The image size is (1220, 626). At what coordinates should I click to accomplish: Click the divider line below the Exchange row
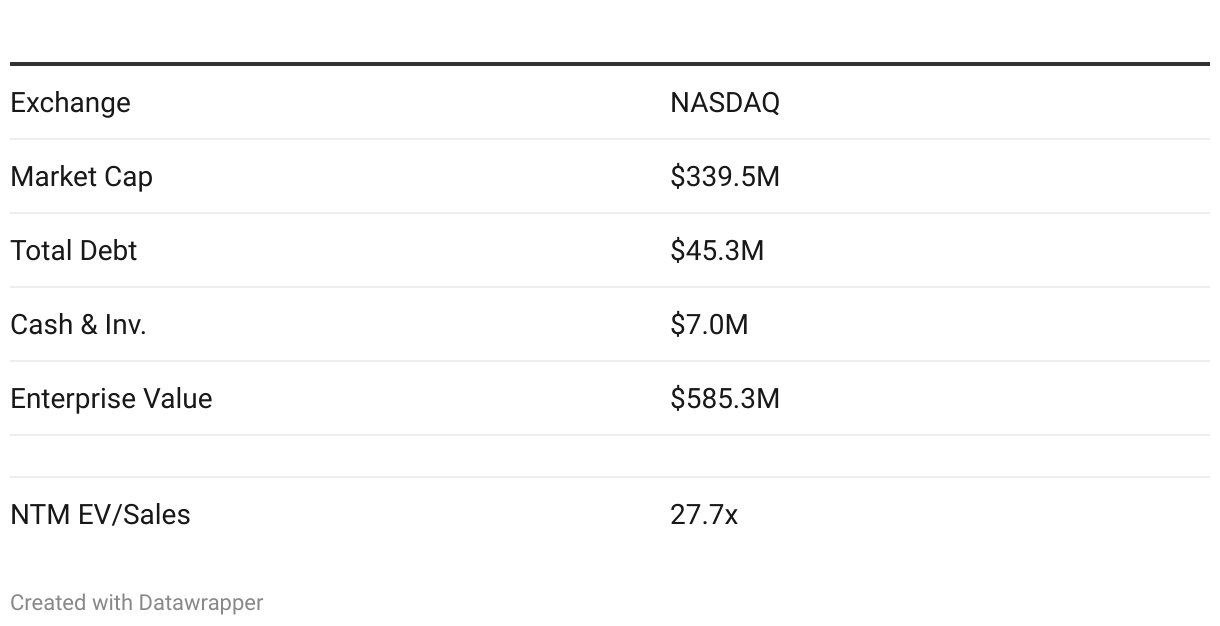[x=610, y=139]
